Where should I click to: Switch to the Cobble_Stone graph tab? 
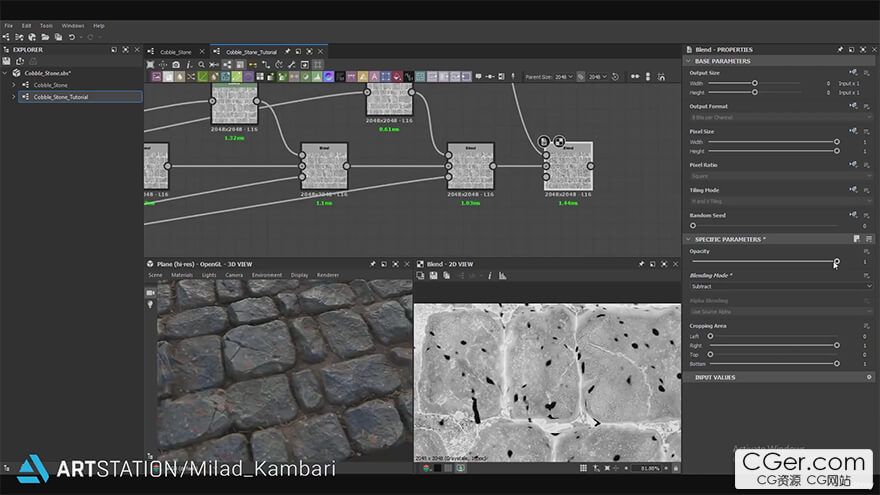click(x=176, y=52)
